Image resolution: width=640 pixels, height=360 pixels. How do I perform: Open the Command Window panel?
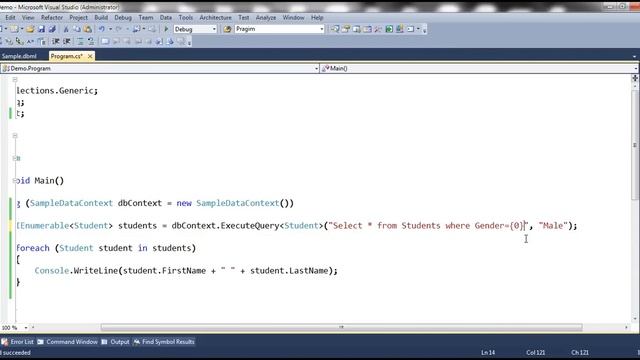(68, 342)
